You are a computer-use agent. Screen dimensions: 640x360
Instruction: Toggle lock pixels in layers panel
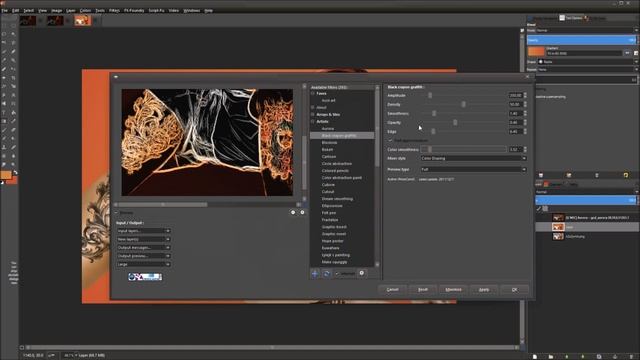pyautogui.click(x=539, y=209)
